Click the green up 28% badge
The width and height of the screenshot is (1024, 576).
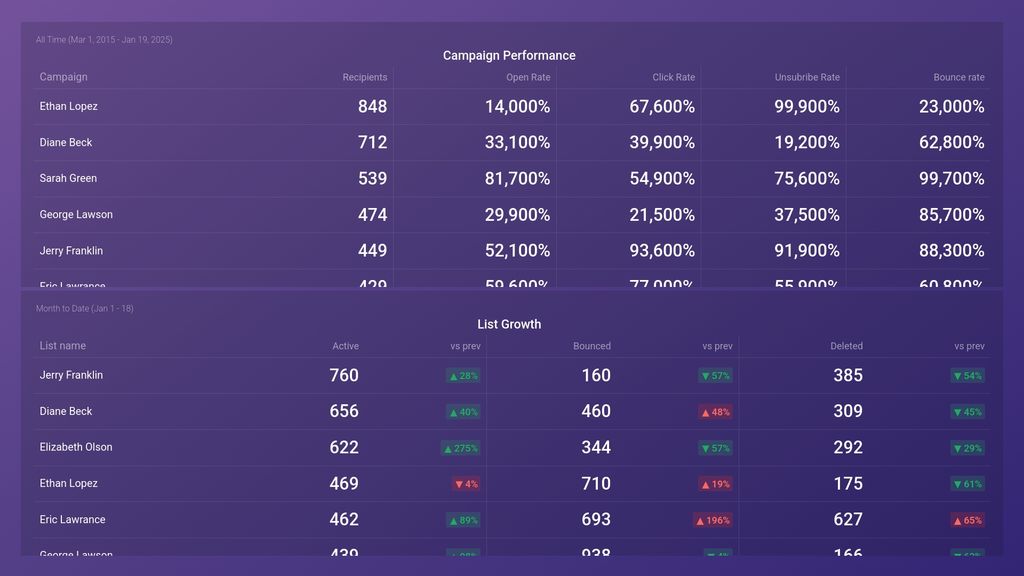463,376
